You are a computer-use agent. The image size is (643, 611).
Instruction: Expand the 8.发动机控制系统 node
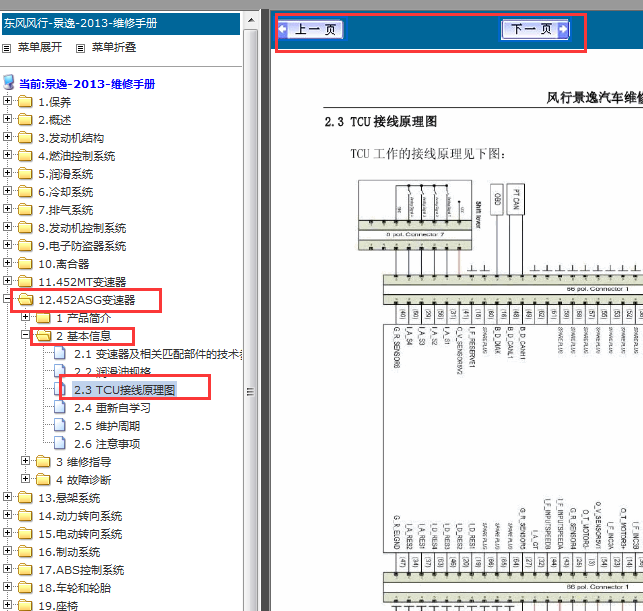7,226
